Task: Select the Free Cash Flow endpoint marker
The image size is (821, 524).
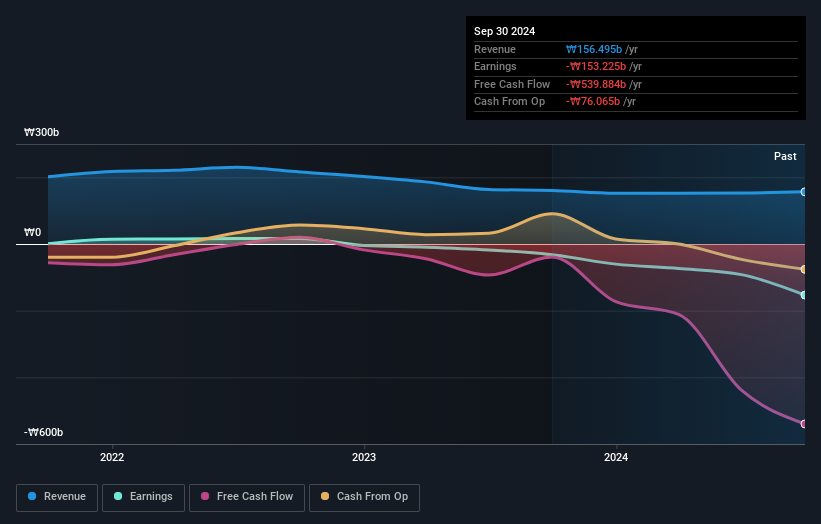Action: point(803,424)
